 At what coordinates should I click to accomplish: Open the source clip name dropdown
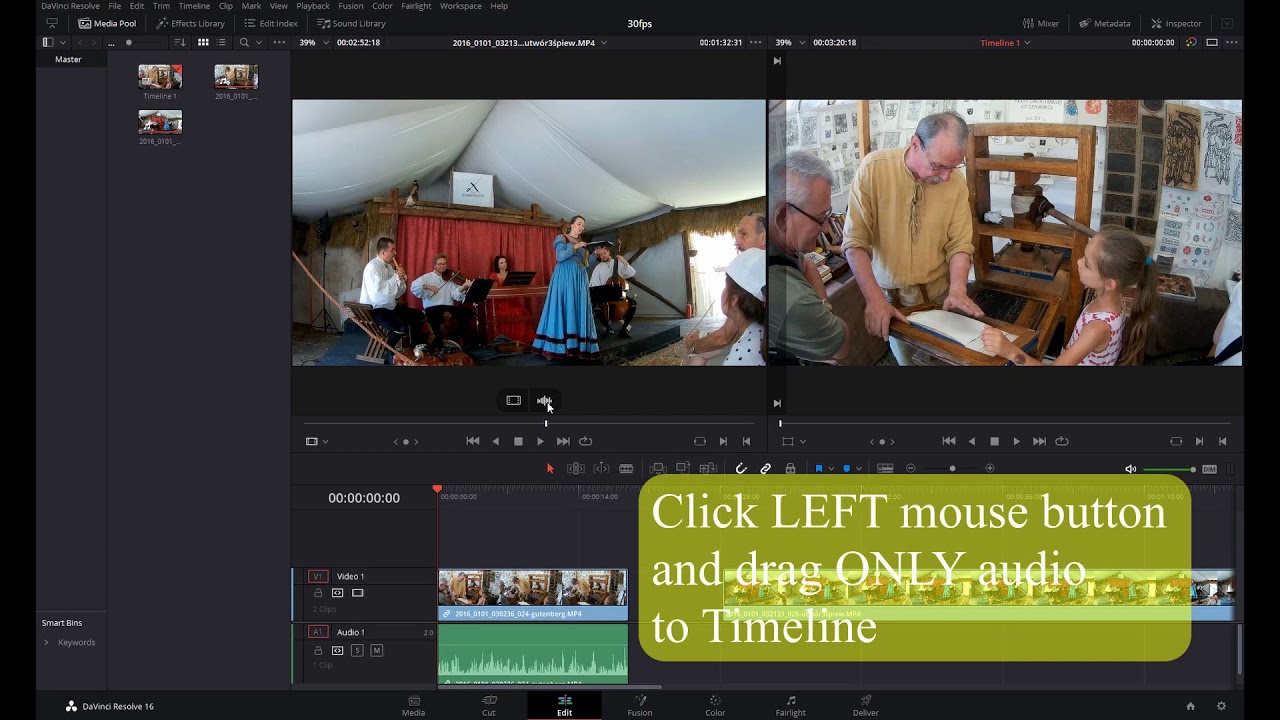coord(604,43)
